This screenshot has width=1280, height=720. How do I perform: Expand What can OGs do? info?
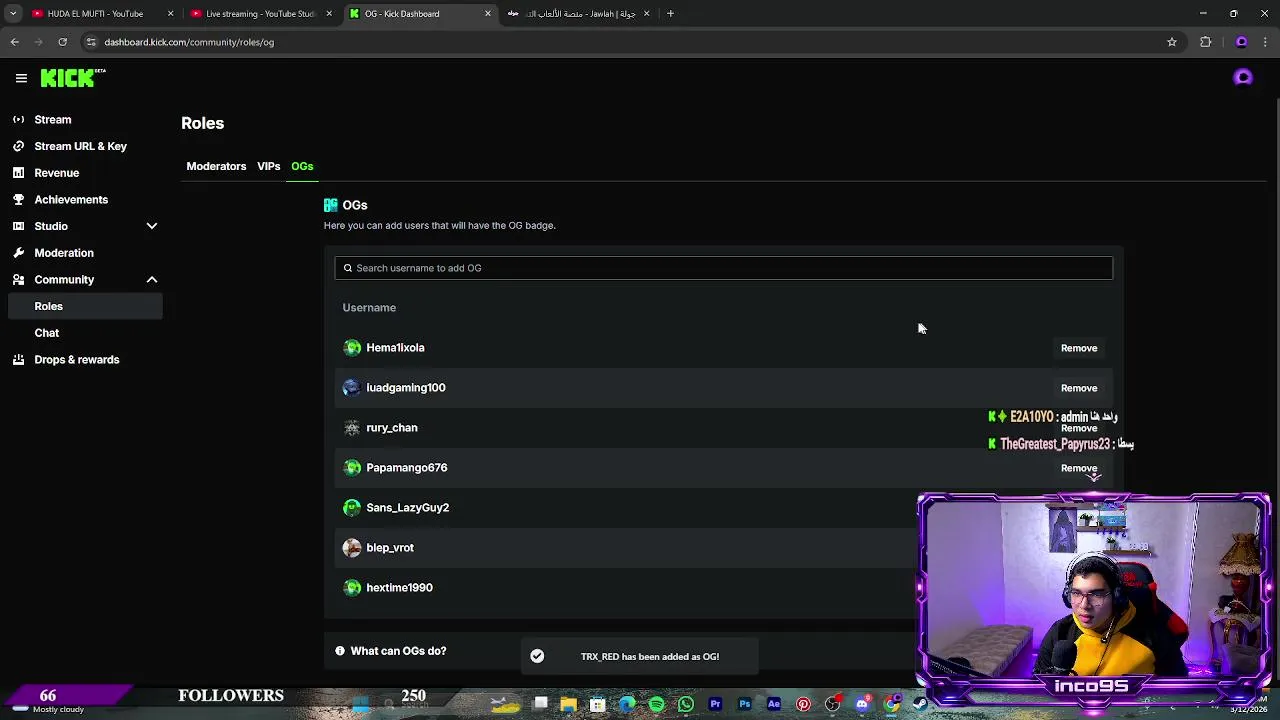398,651
